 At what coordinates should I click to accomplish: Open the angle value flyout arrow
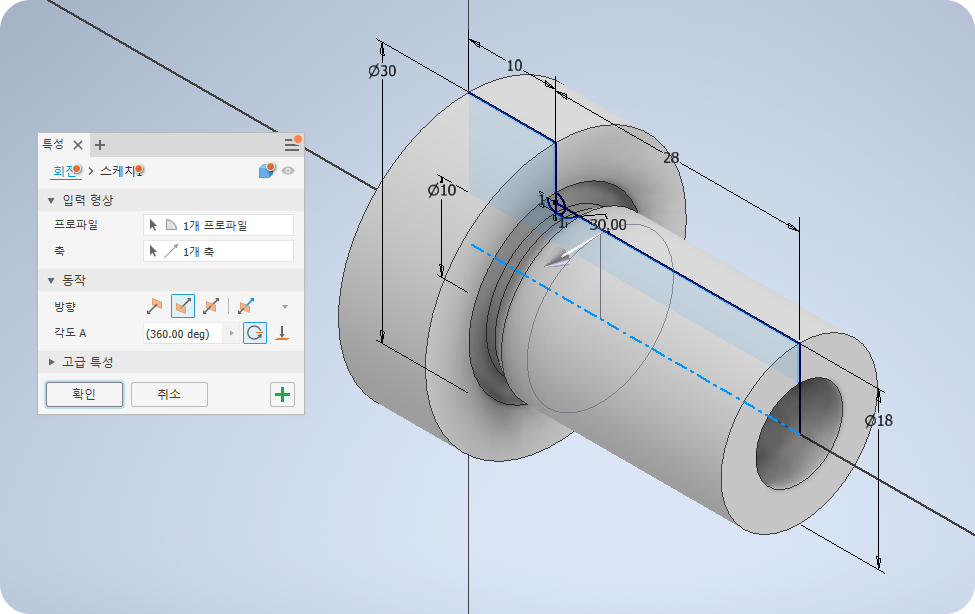tap(231, 333)
